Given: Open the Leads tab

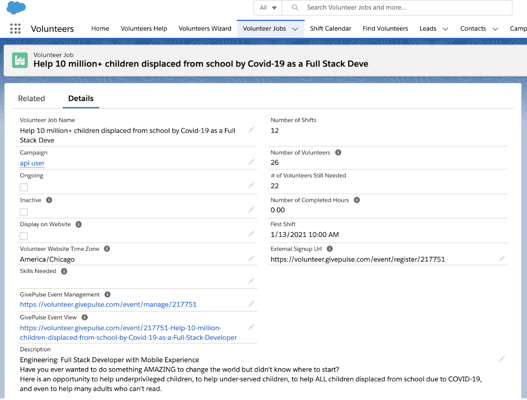Looking at the screenshot, I should pyautogui.click(x=428, y=29).
